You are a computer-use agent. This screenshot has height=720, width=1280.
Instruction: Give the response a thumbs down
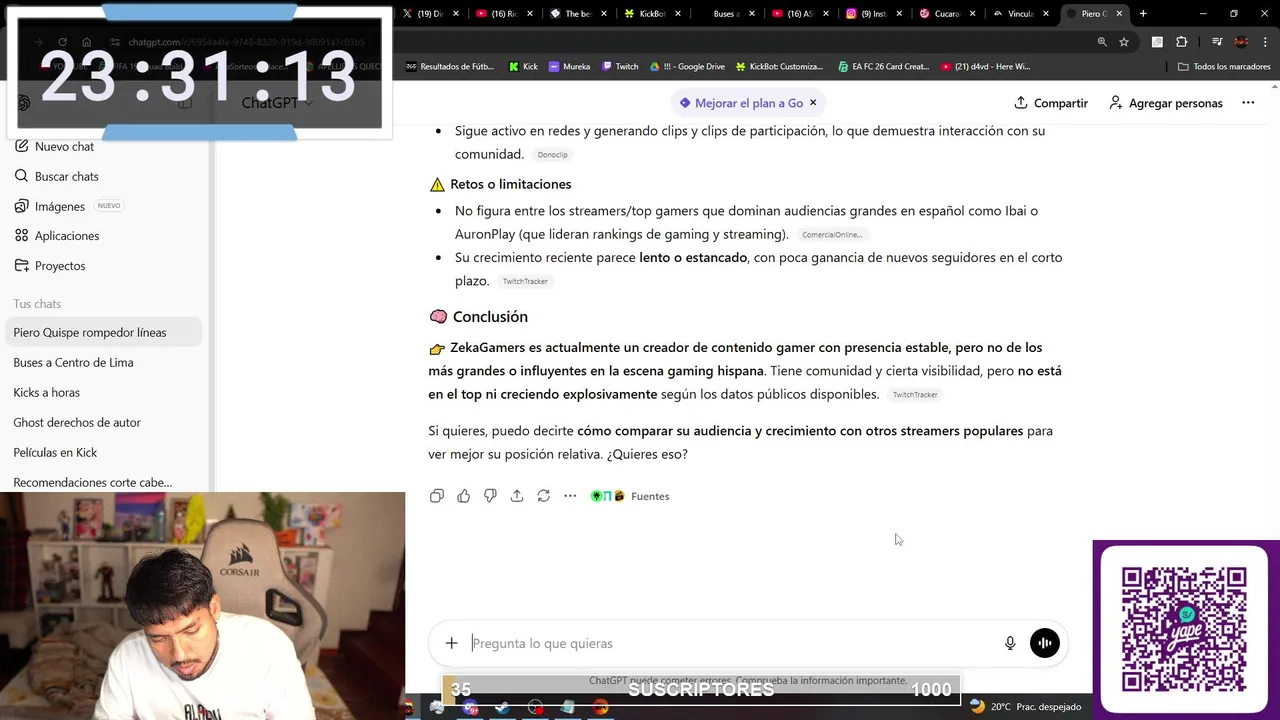490,496
